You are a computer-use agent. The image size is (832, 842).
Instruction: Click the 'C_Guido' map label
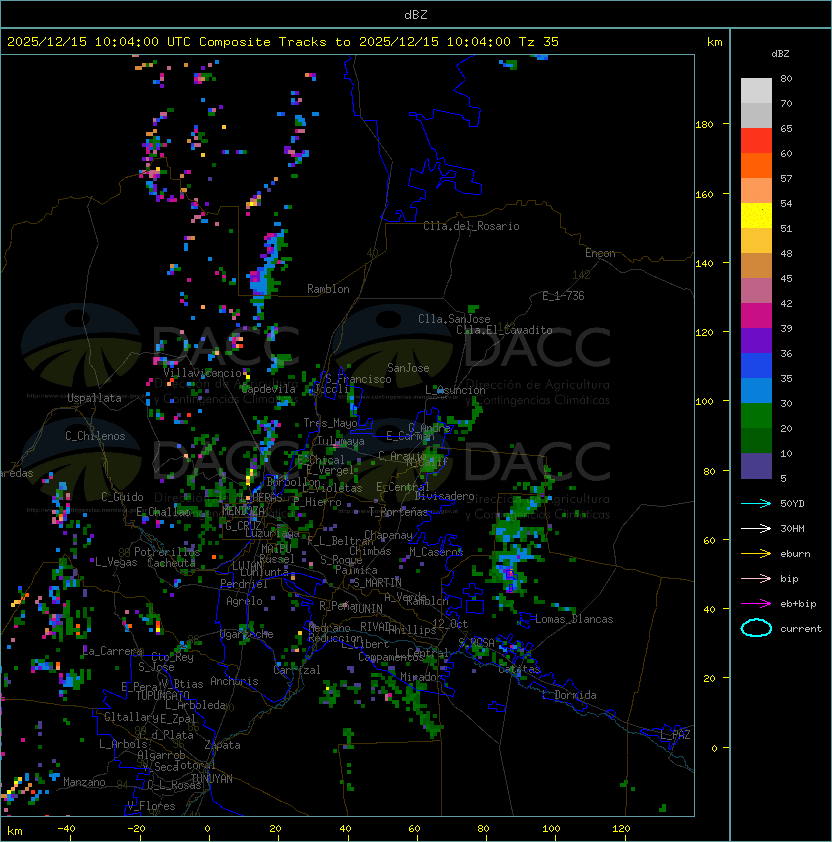(x=122, y=497)
